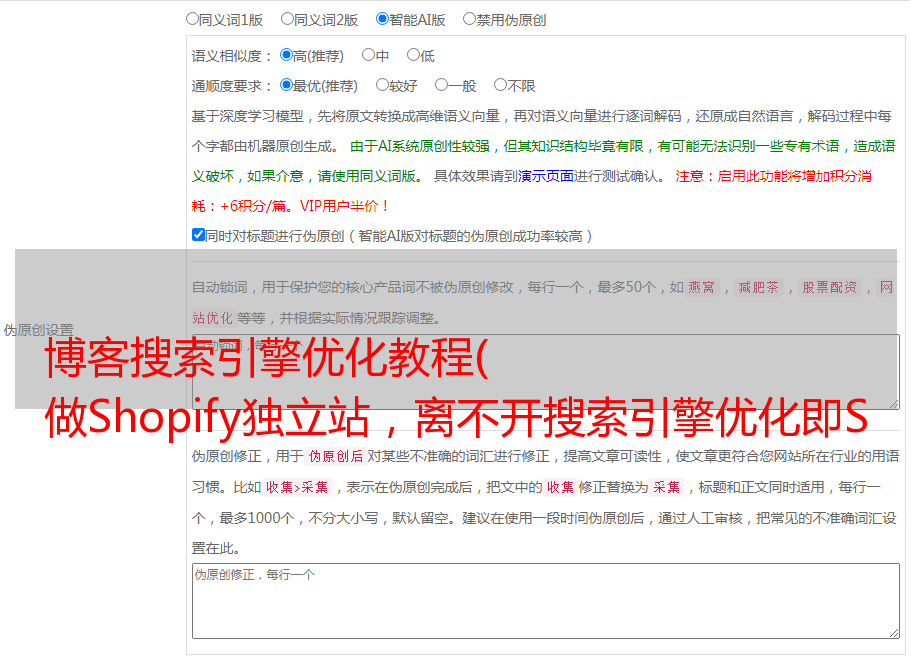This screenshot has width=911, height=658.
Task: Click the 减肥茶 example keyword tag
Action: tap(758, 287)
